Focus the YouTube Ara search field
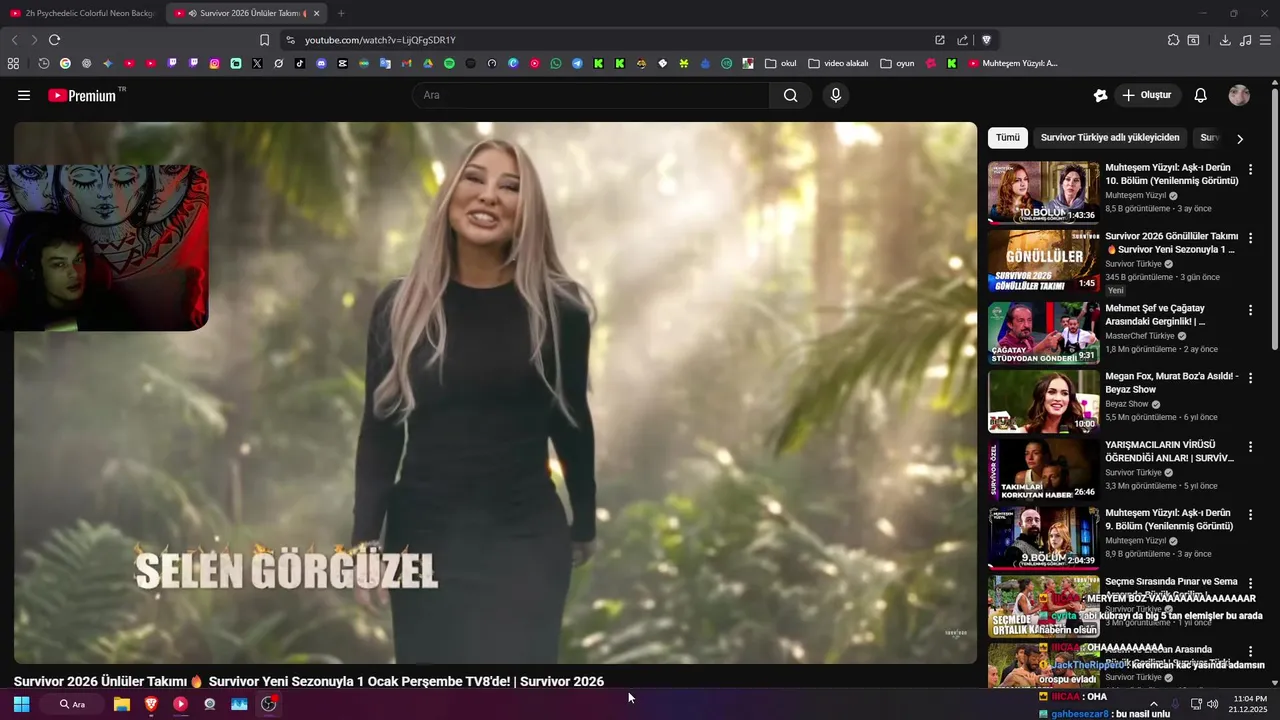1280x720 pixels. coord(591,95)
